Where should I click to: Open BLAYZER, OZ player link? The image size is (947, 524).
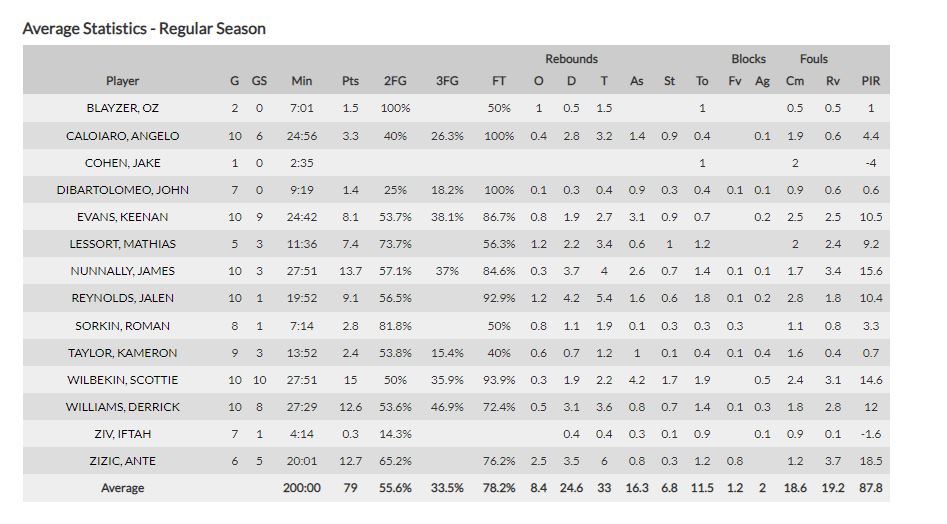(x=122, y=108)
